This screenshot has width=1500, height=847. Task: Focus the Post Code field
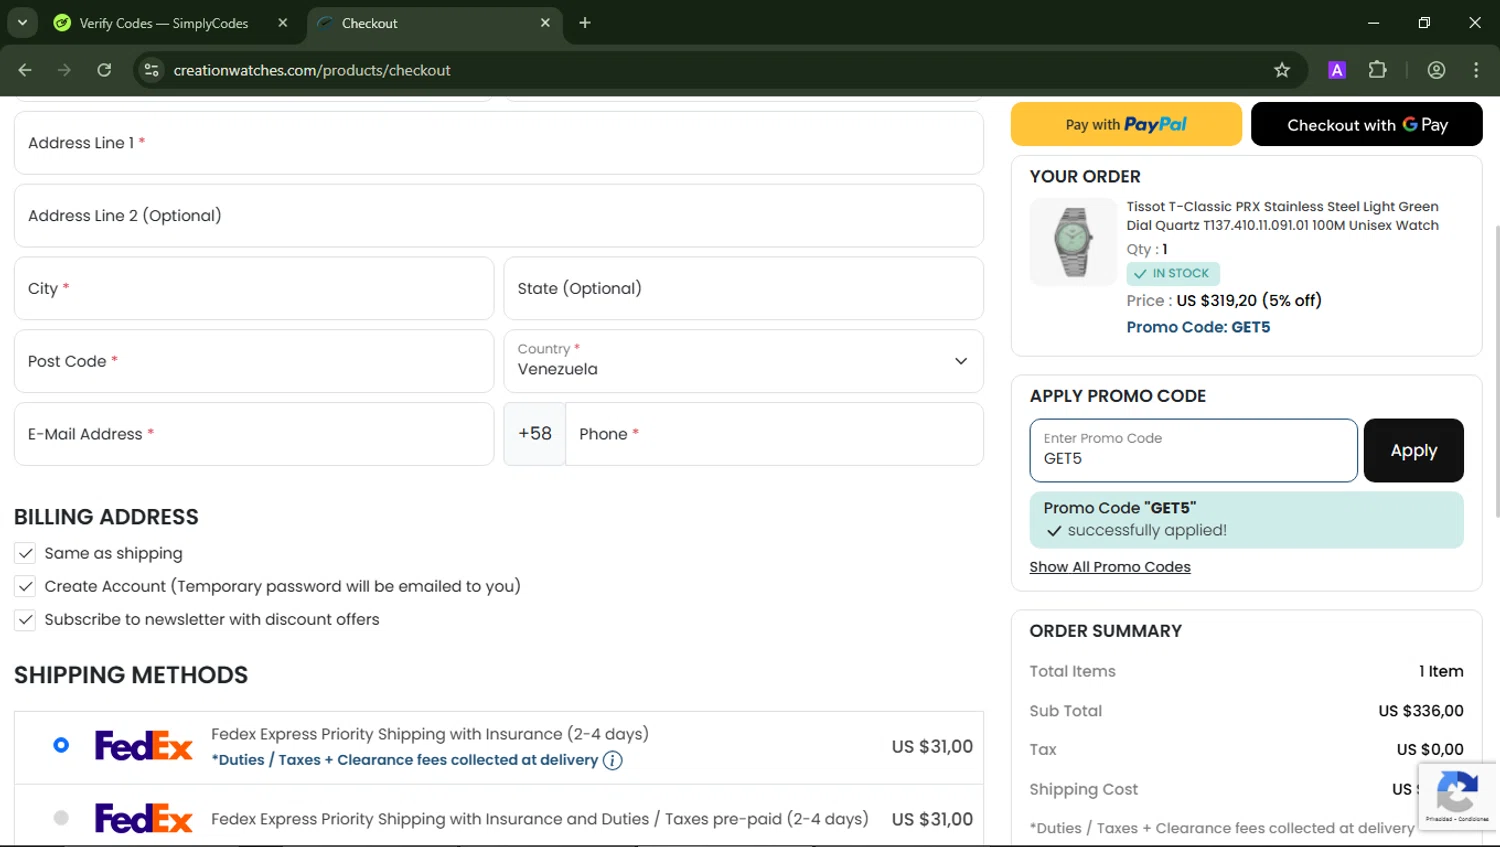click(254, 361)
